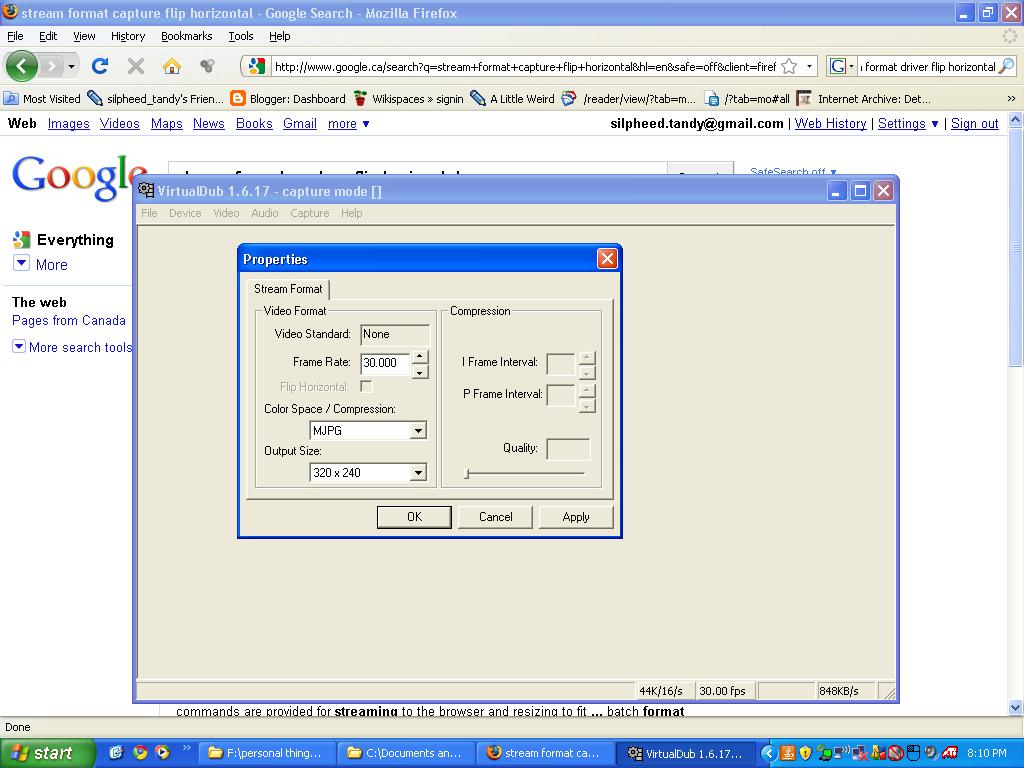Image resolution: width=1024 pixels, height=768 pixels.
Task: Open the /?tab=mo#all bookmark
Action: tap(747, 99)
